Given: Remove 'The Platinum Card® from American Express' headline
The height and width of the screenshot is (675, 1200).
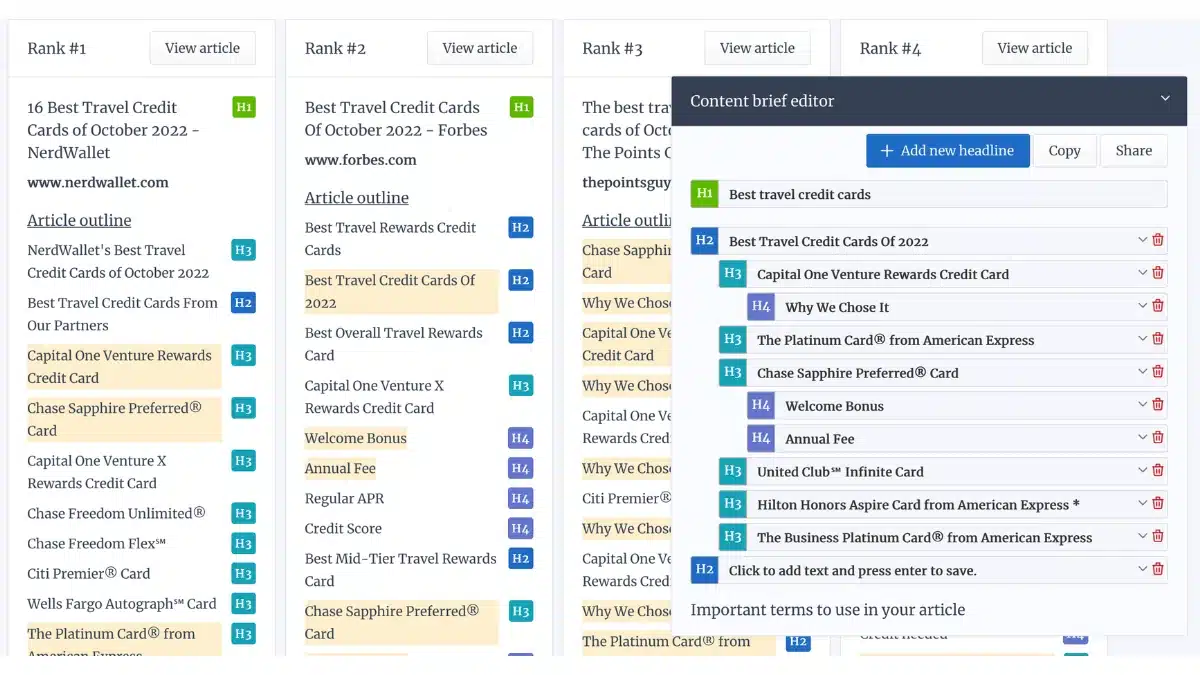Looking at the screenshot, I should [x=1158, y=339].
